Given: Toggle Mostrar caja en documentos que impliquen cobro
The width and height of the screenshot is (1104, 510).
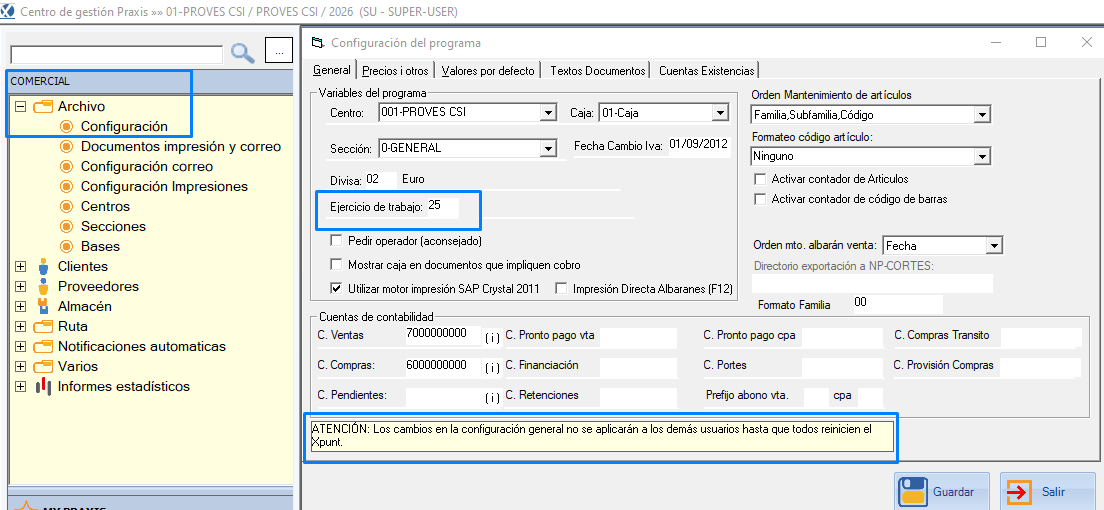Looking at the screenshot, I should click(336, 265).
